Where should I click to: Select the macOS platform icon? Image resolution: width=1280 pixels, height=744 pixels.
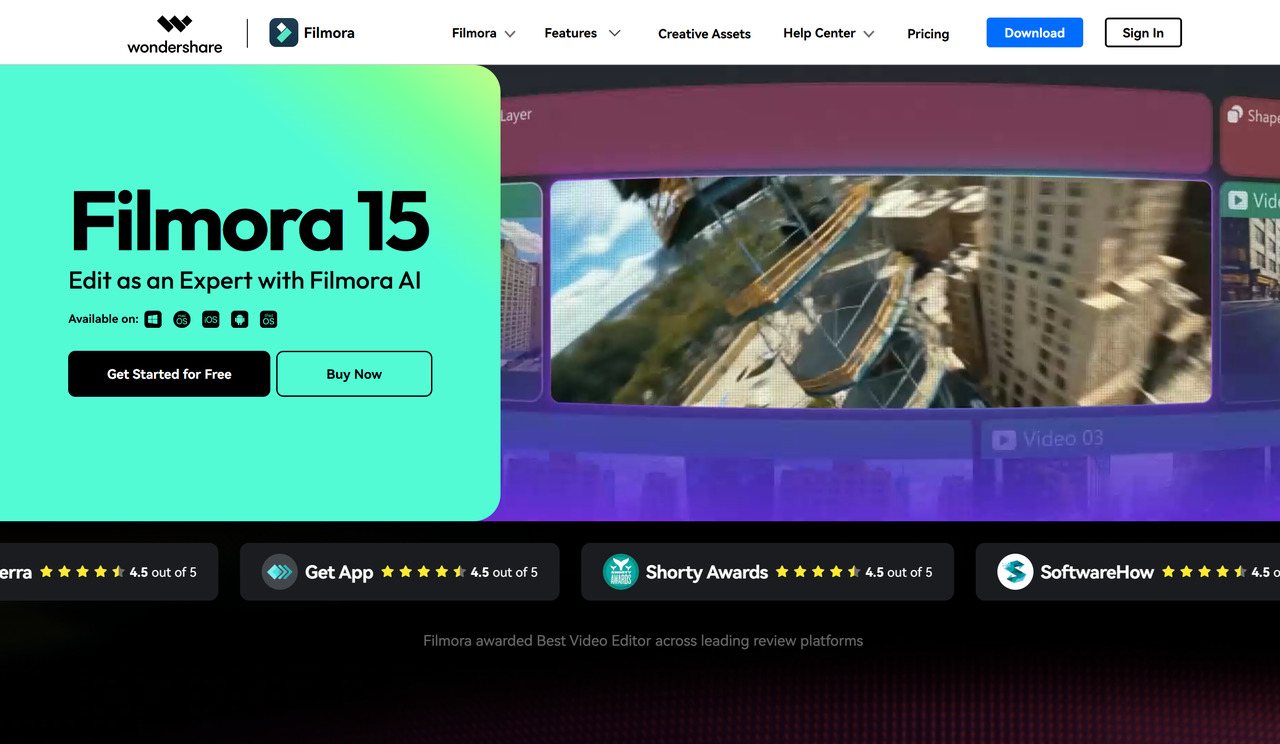(x=182, y=320)
